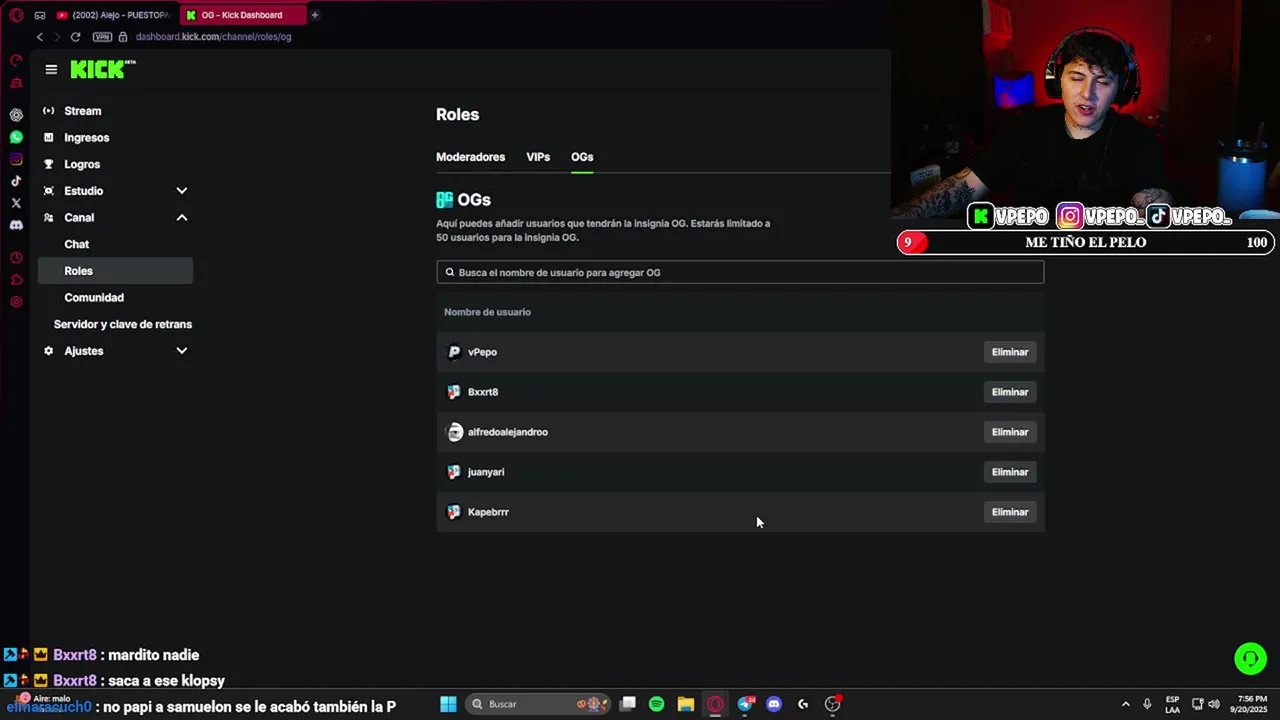This screenshot has width=1280, height=720.
Task: Open Servidor y clave de retrans
Action: 123,324
